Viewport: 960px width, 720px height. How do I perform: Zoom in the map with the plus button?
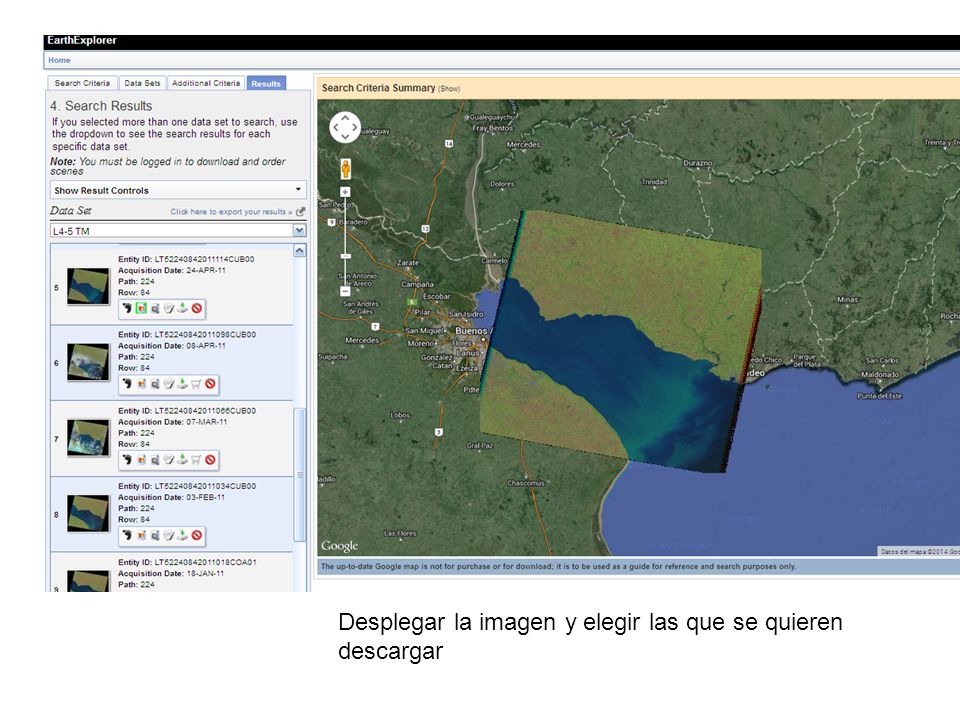click(345, 192)
